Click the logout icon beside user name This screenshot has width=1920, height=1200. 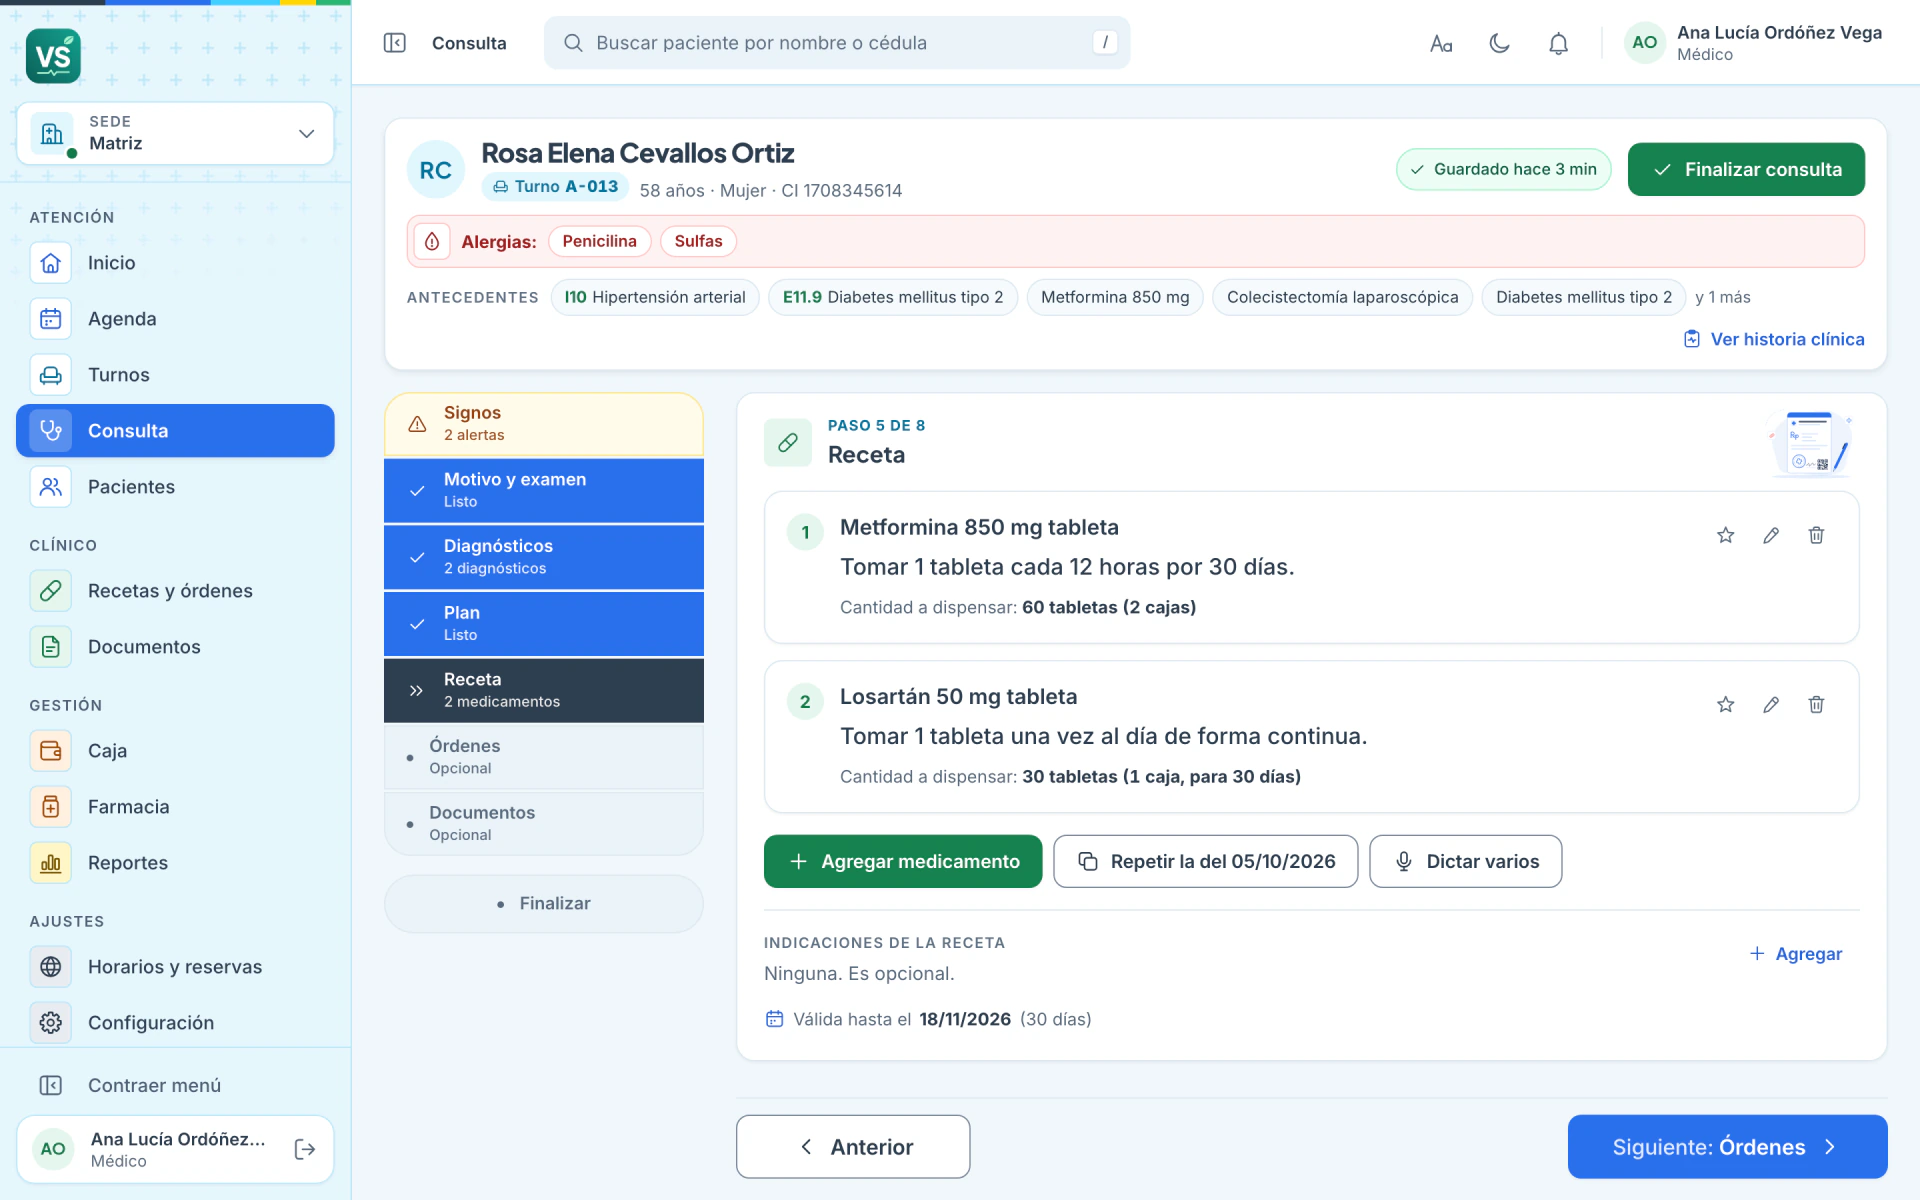click(305, 1149)
